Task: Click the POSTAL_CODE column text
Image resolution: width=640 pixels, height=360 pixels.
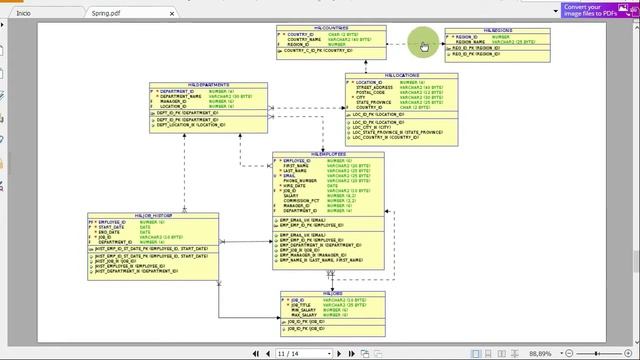Action: click(370, 92)
